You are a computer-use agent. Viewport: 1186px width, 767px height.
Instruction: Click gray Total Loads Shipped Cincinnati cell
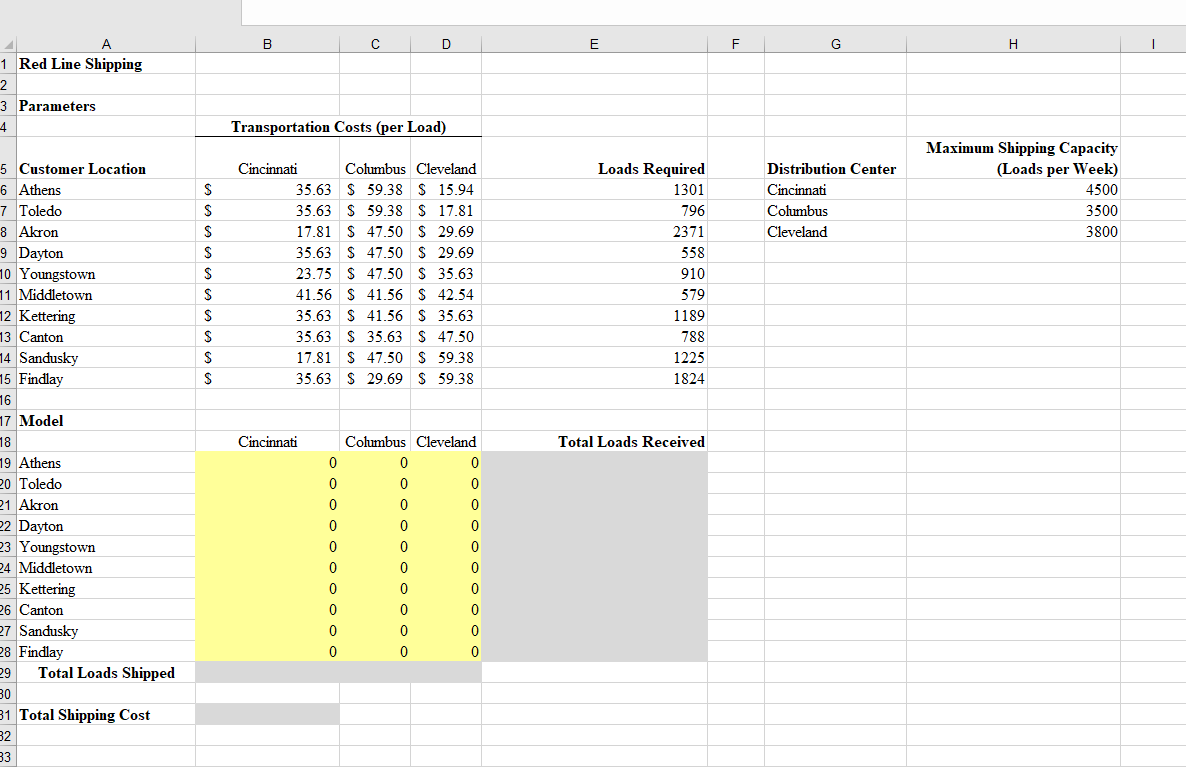click(267, 673)
